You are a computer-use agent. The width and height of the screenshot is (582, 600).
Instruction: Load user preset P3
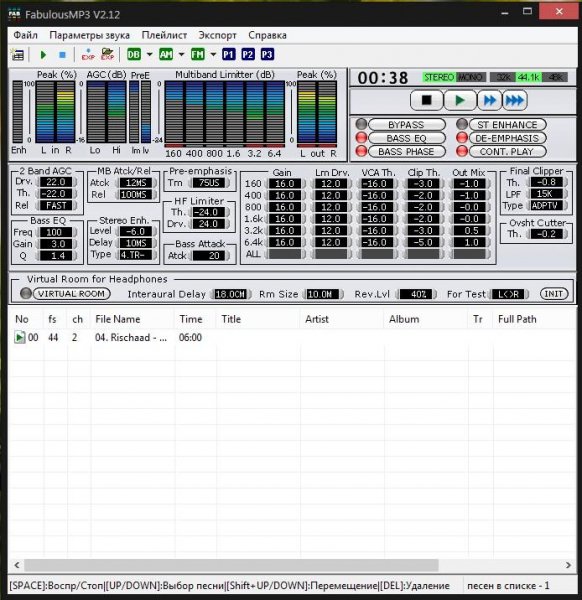tap(267, 54)
